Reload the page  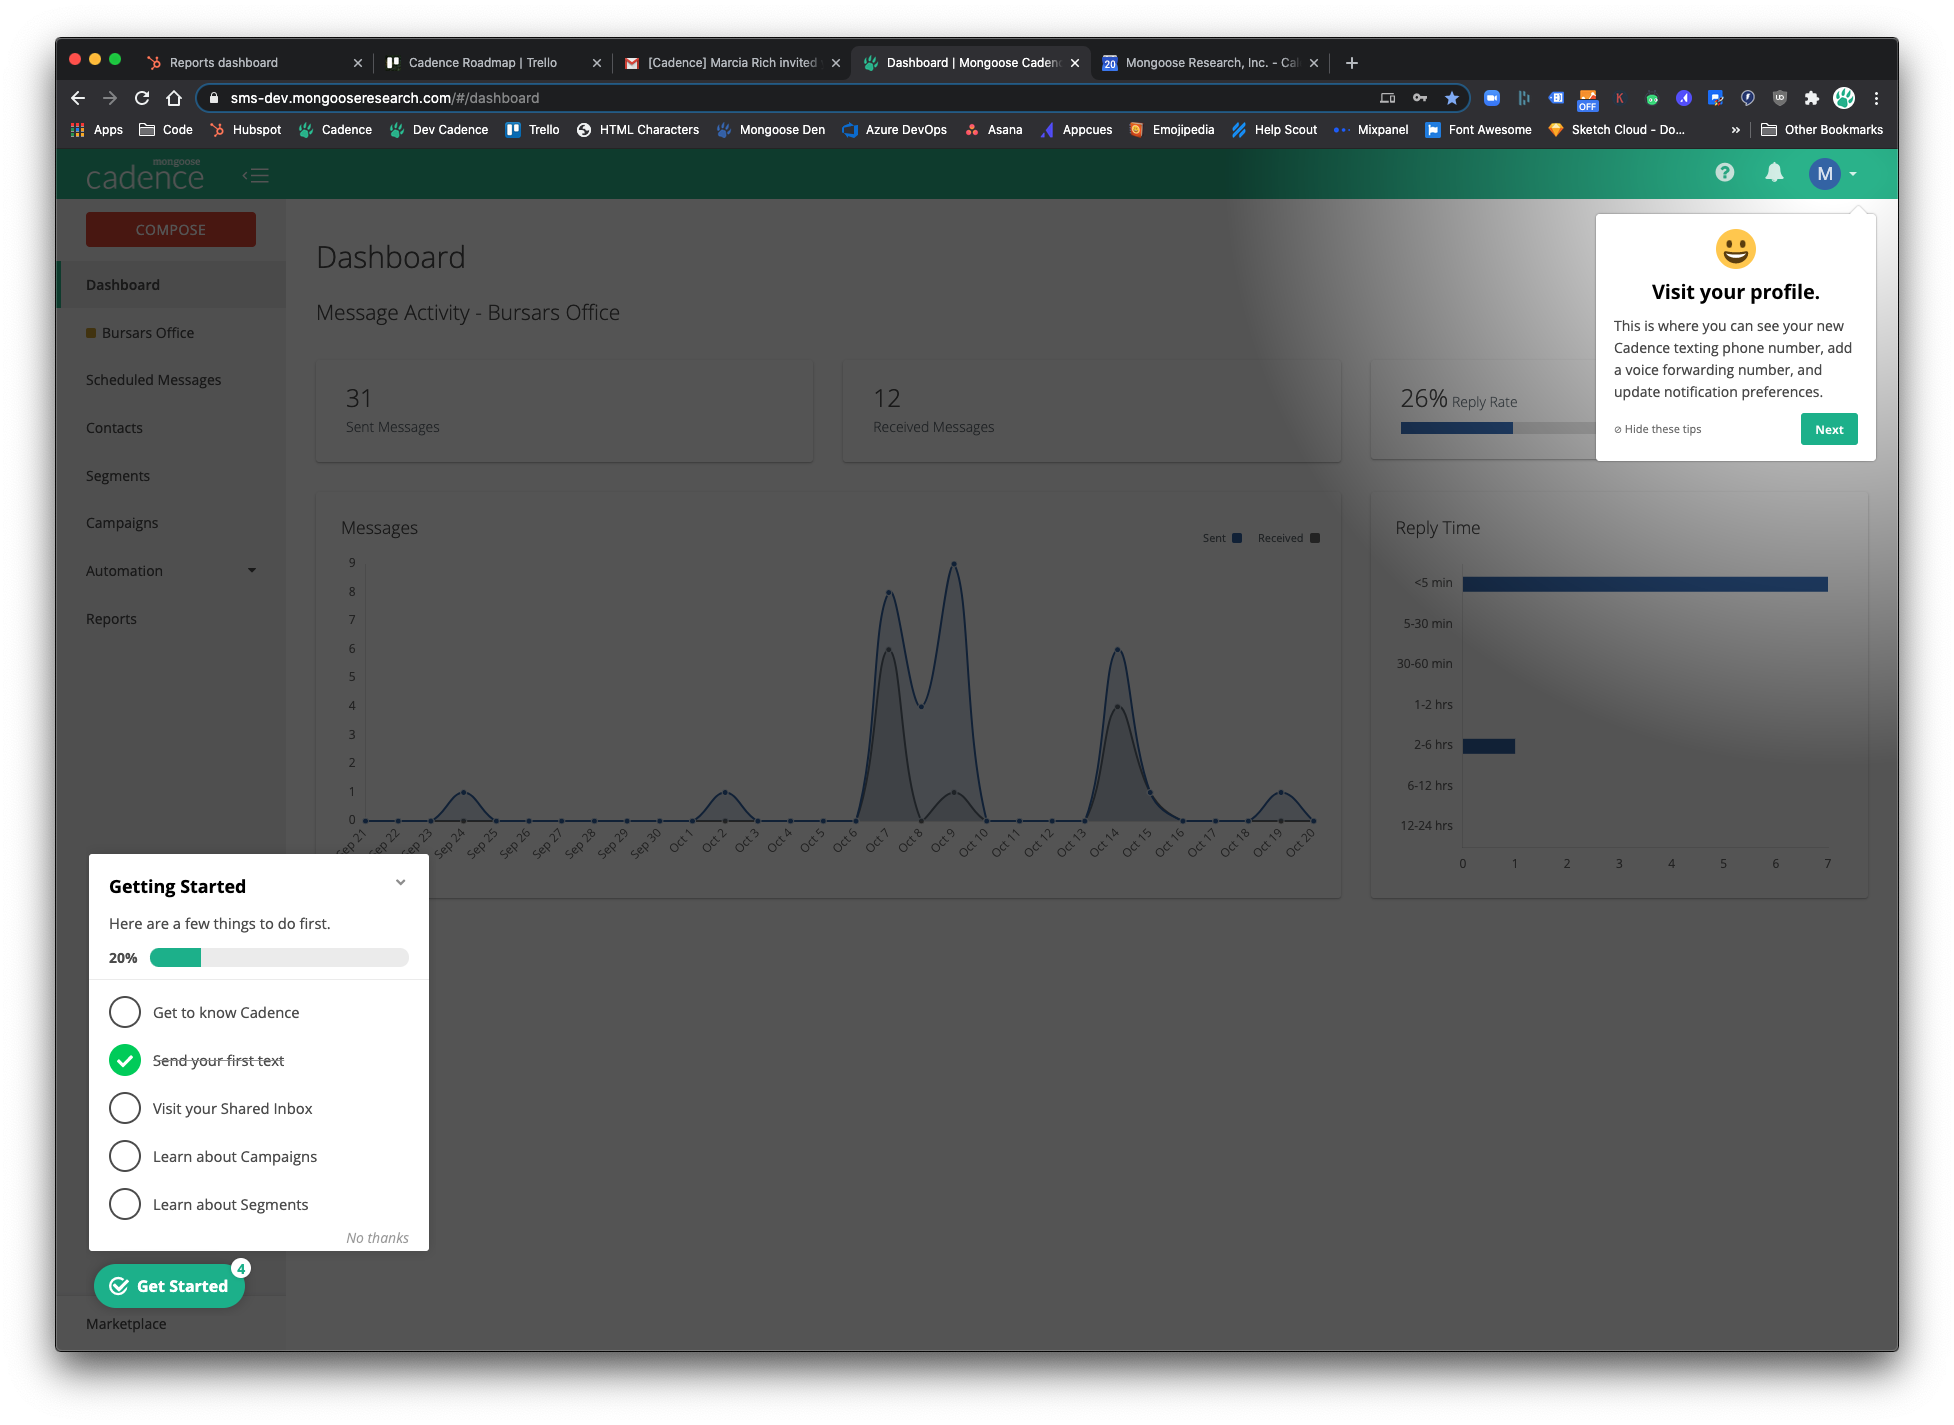[142, 98]
